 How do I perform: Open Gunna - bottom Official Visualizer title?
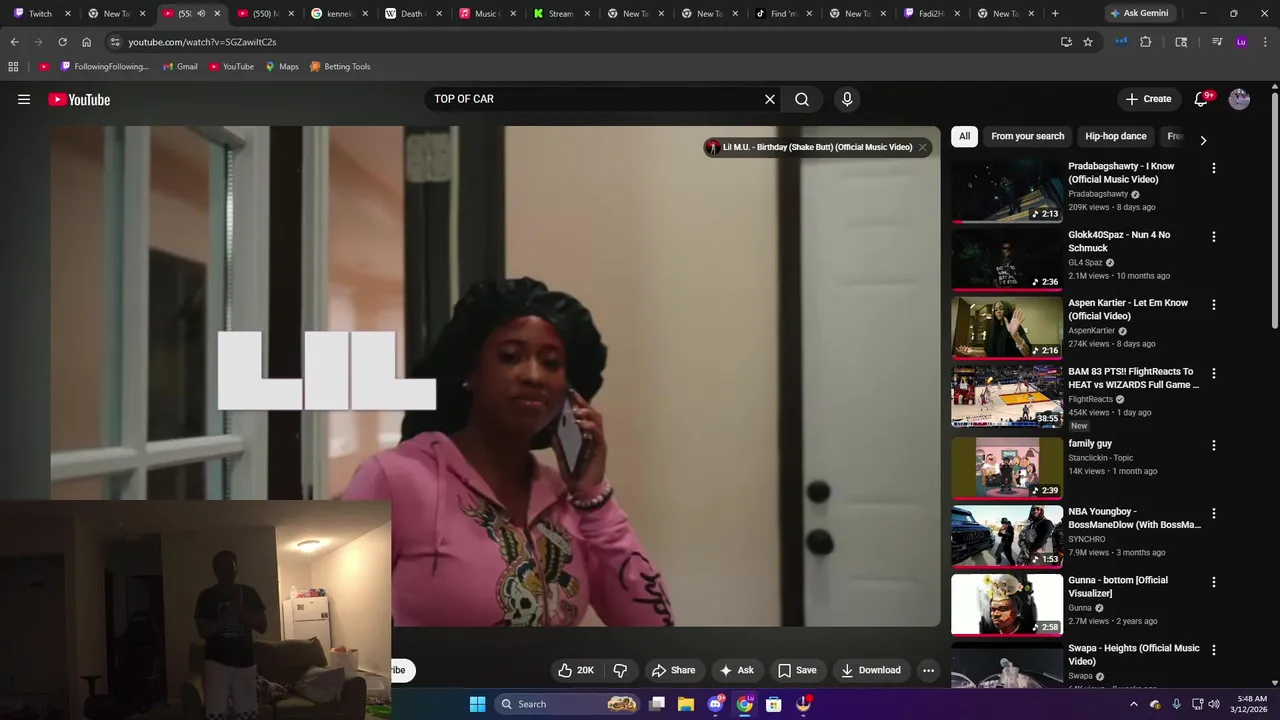[1118, 587]
